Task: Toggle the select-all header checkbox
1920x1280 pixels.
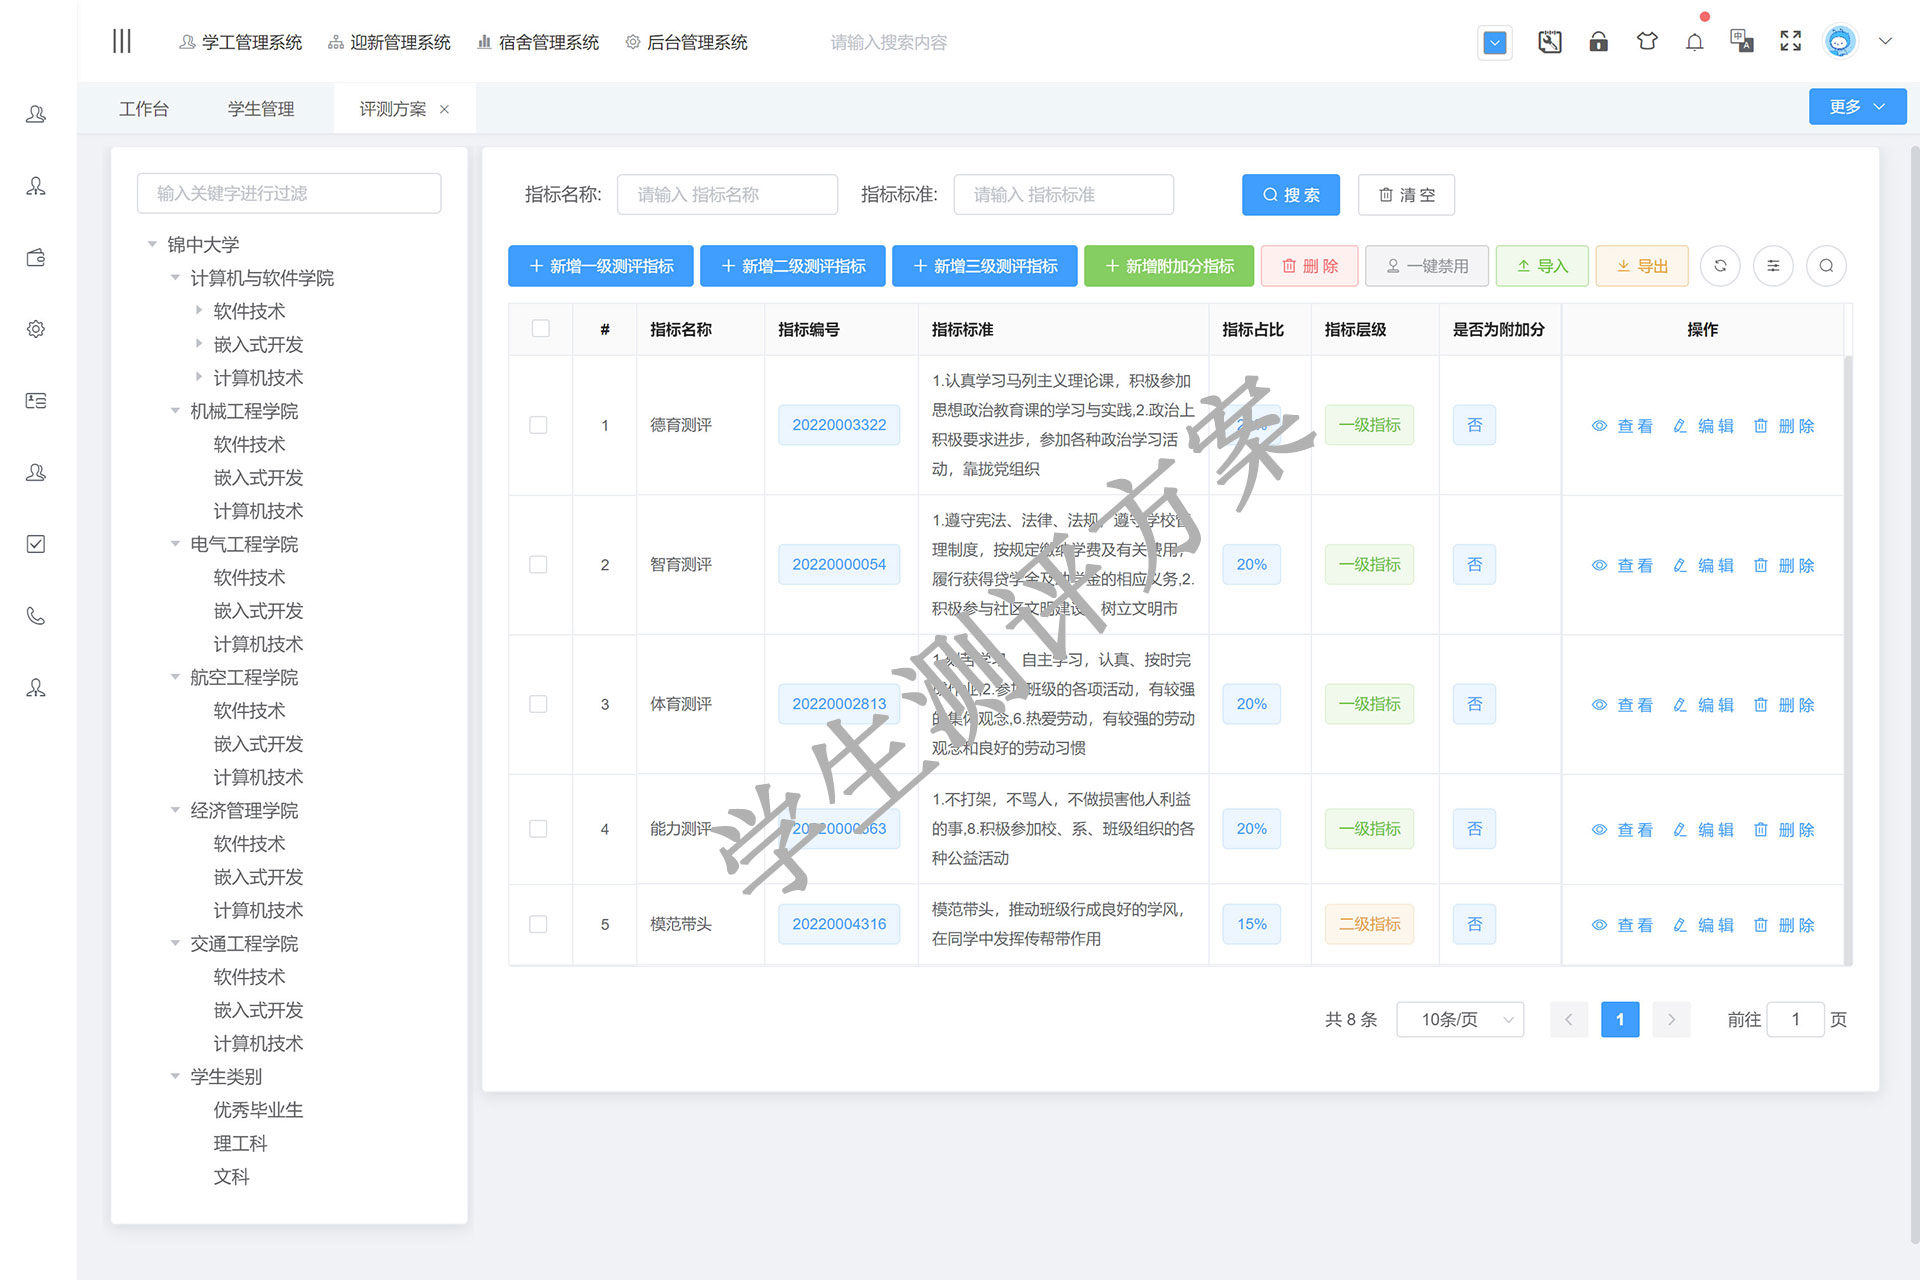Action: click(541, 329)
